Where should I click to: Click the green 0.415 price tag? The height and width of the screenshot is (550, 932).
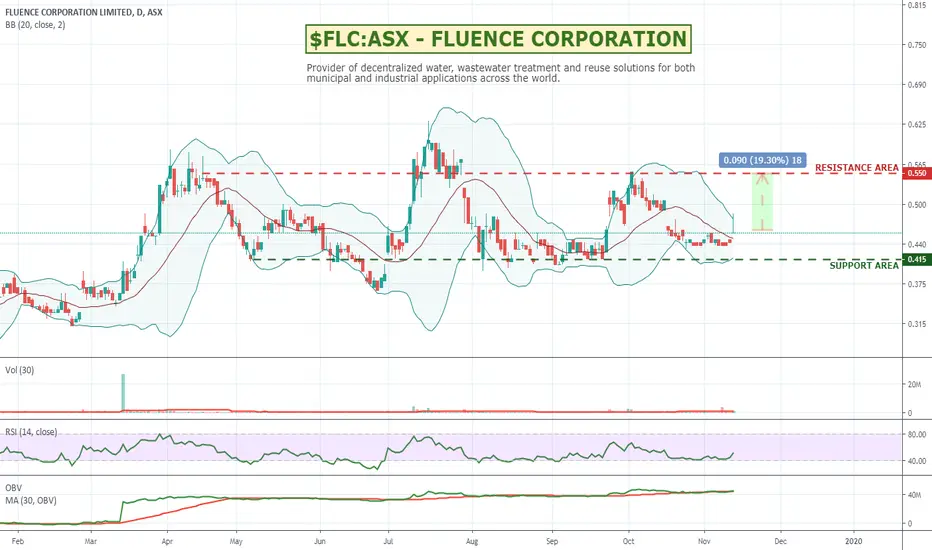point(917,259)
